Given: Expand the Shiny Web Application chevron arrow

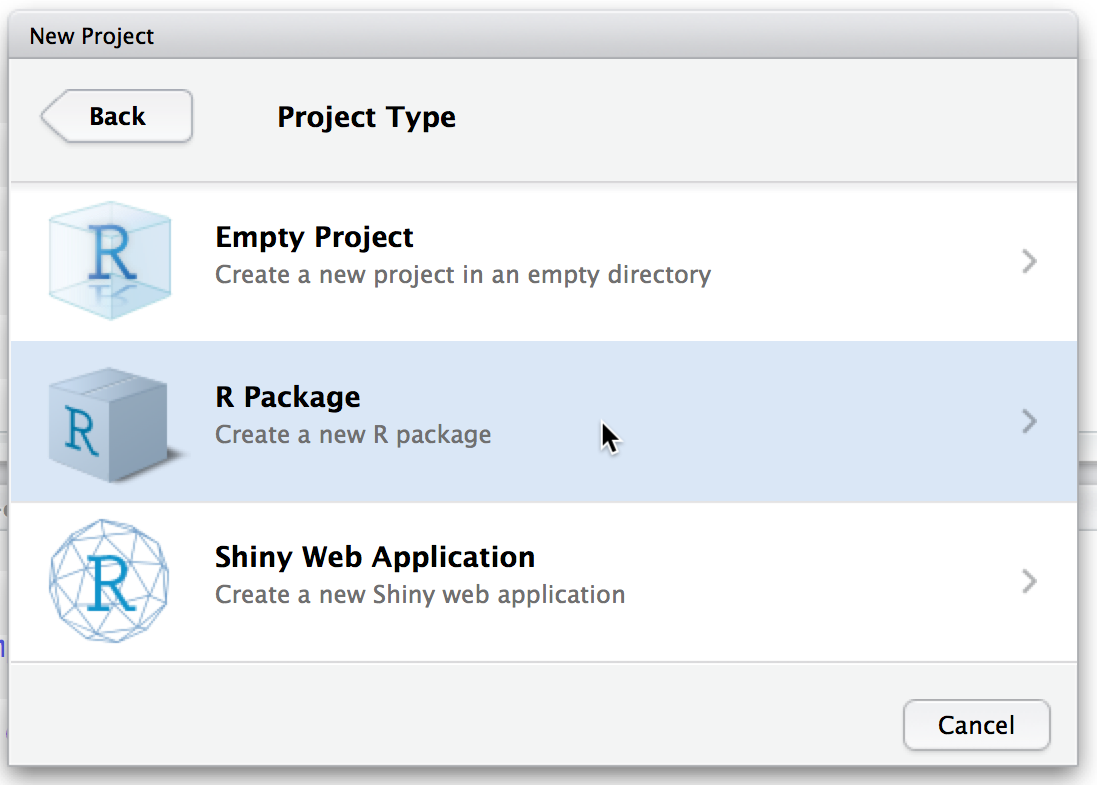Looking at the screenshot, I should point(1029,582).
